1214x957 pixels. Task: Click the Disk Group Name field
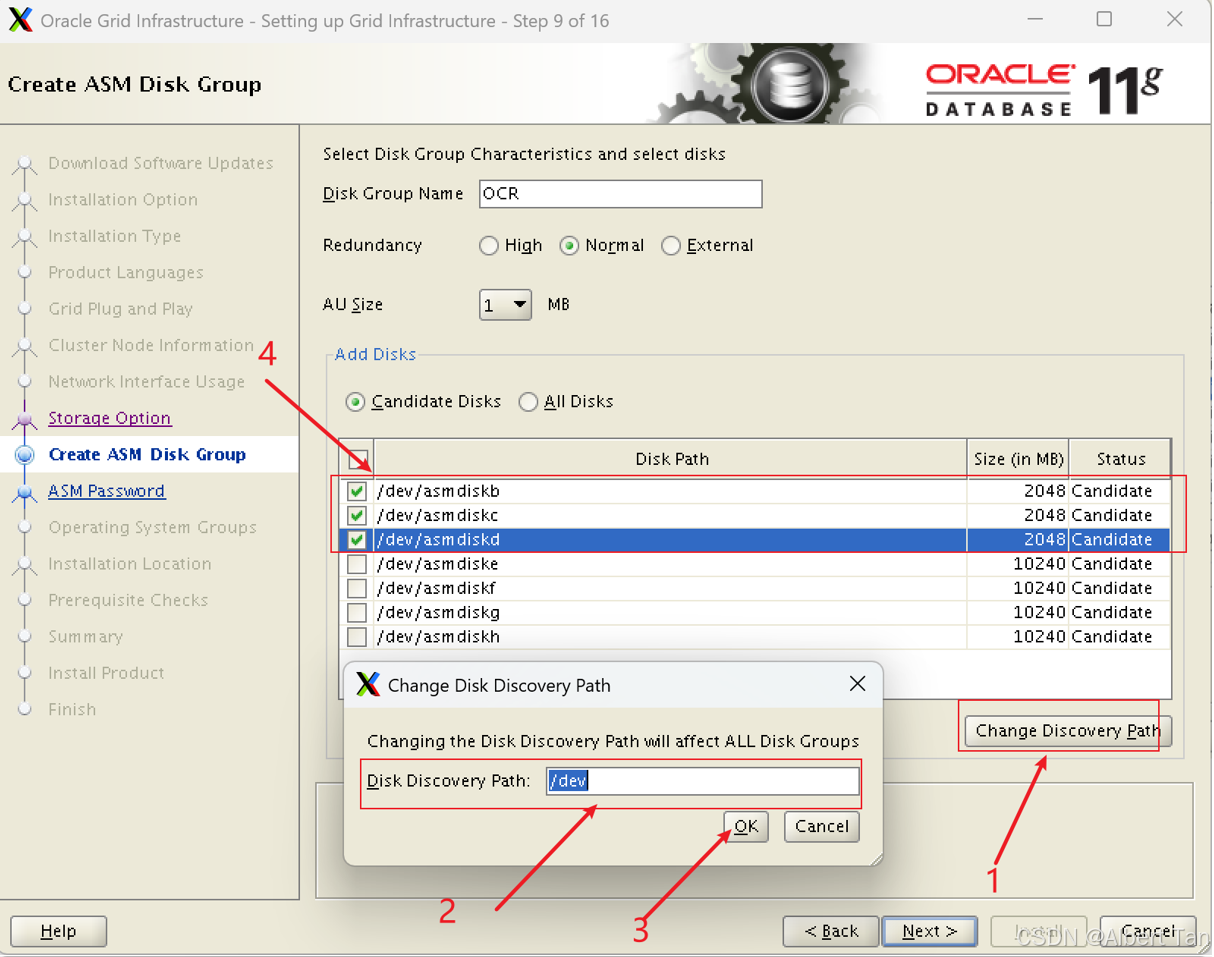click(620, 194)
